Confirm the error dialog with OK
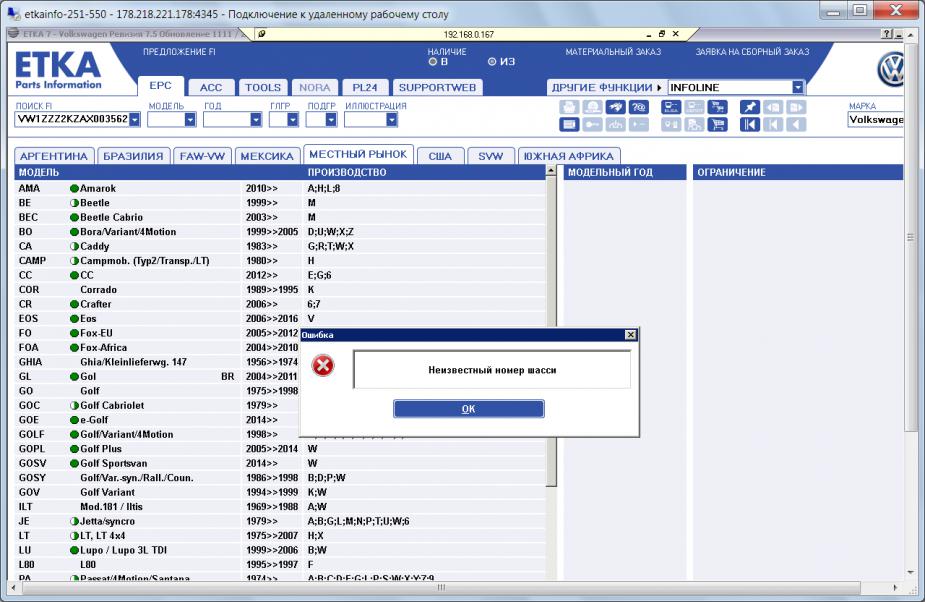Viewport: 925px width, 602px height. [468, 409]
